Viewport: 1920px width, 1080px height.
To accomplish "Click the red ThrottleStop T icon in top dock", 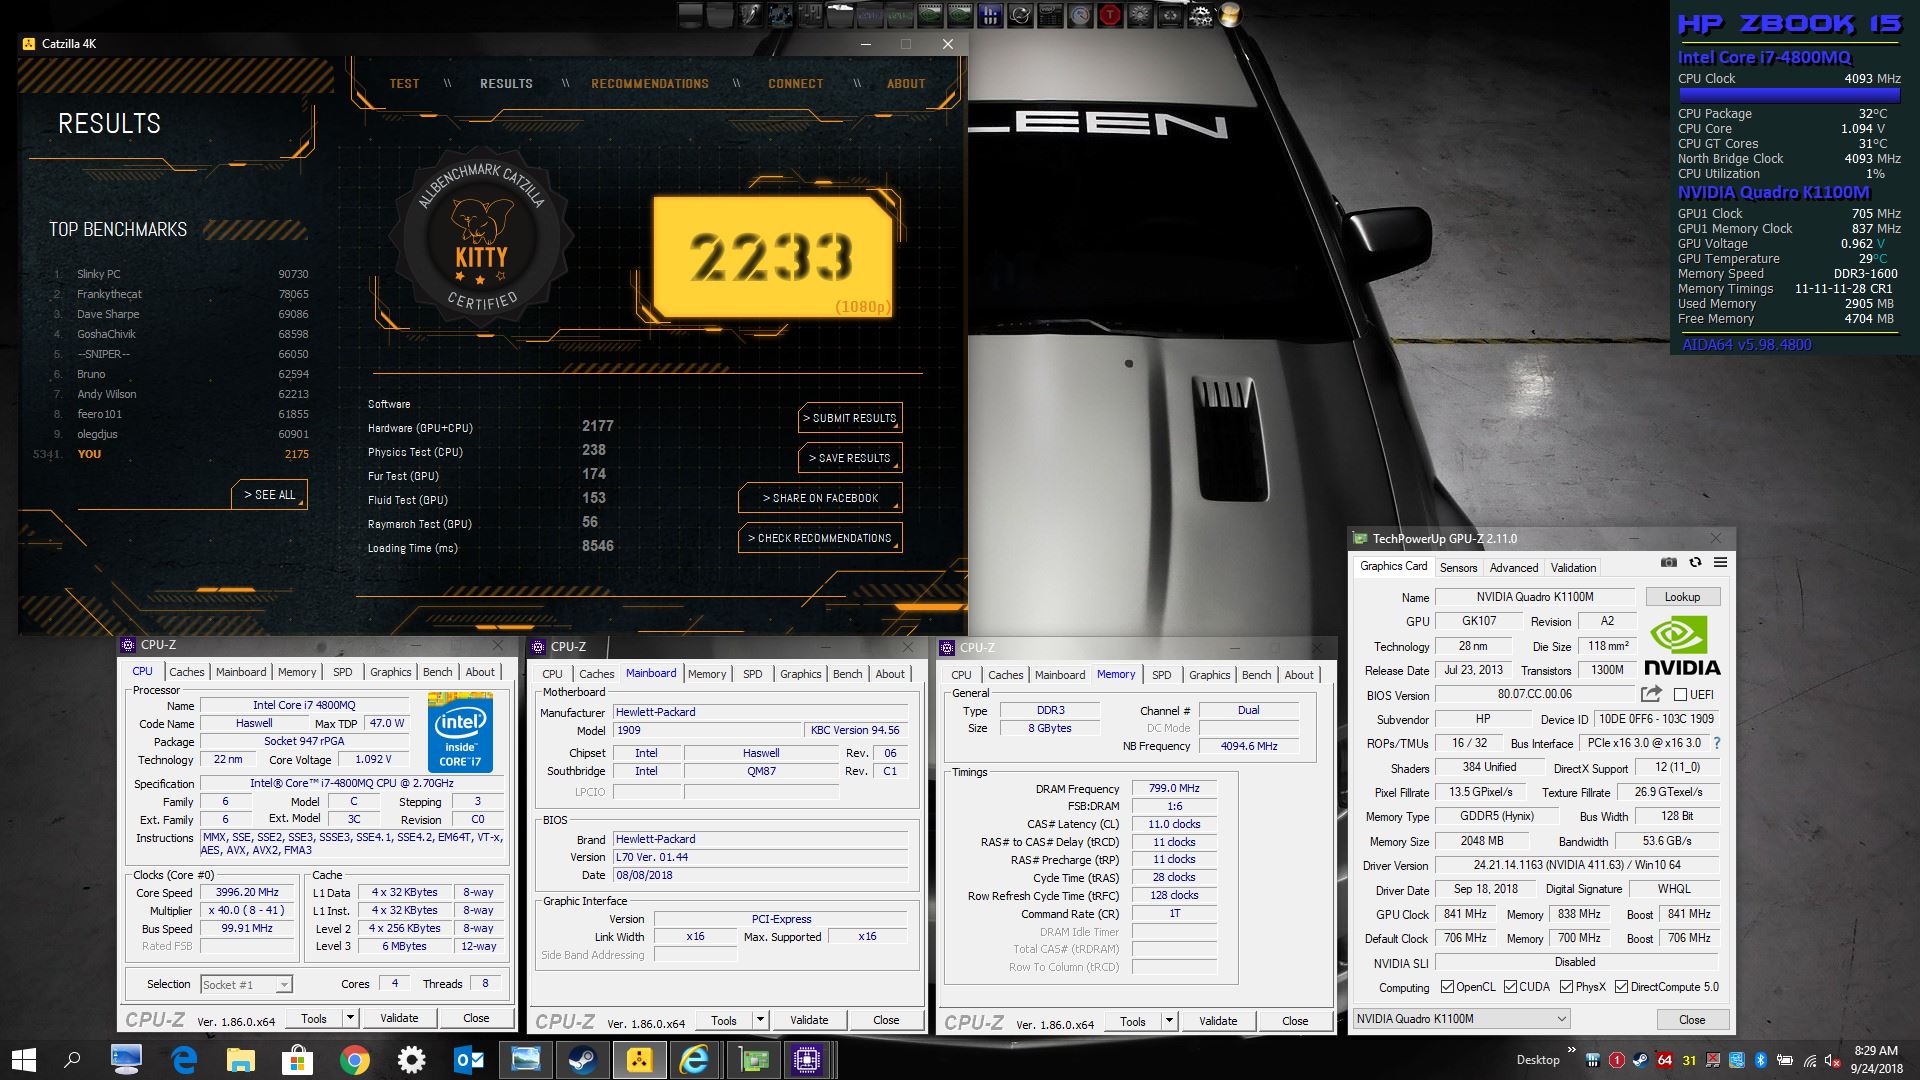I will [x=1110, y=14].
